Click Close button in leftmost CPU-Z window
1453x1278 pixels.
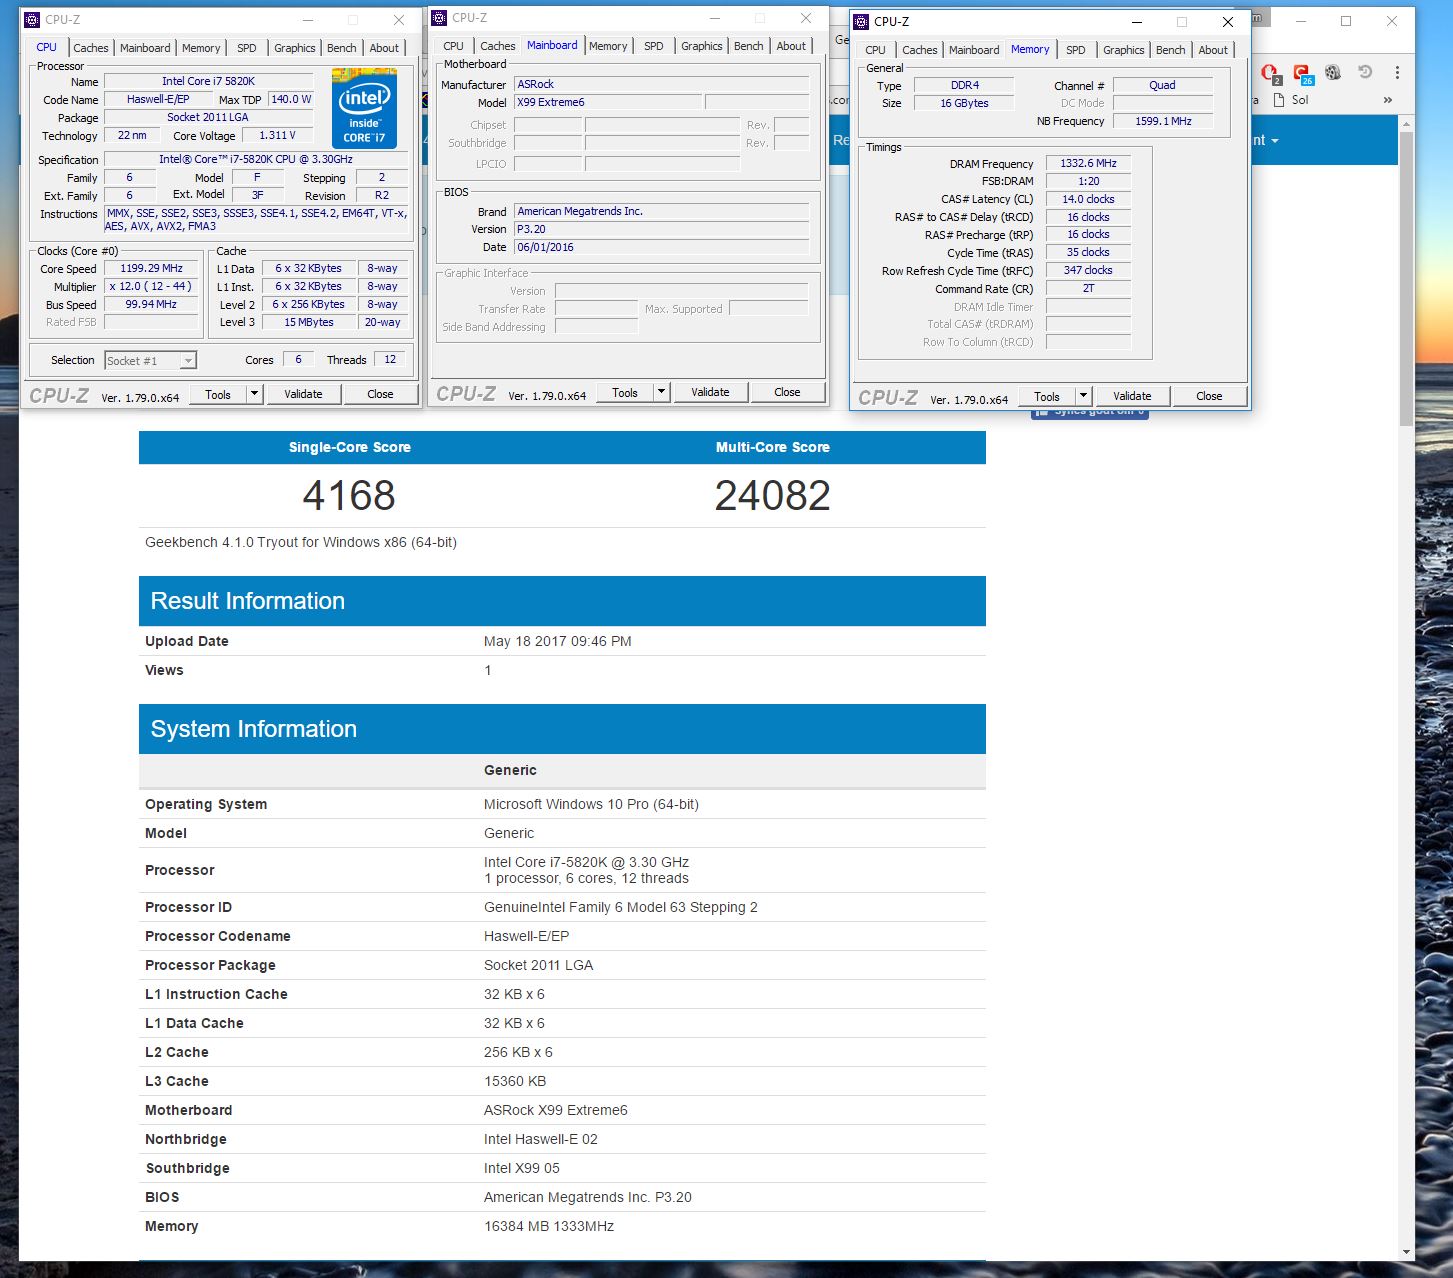380,394
